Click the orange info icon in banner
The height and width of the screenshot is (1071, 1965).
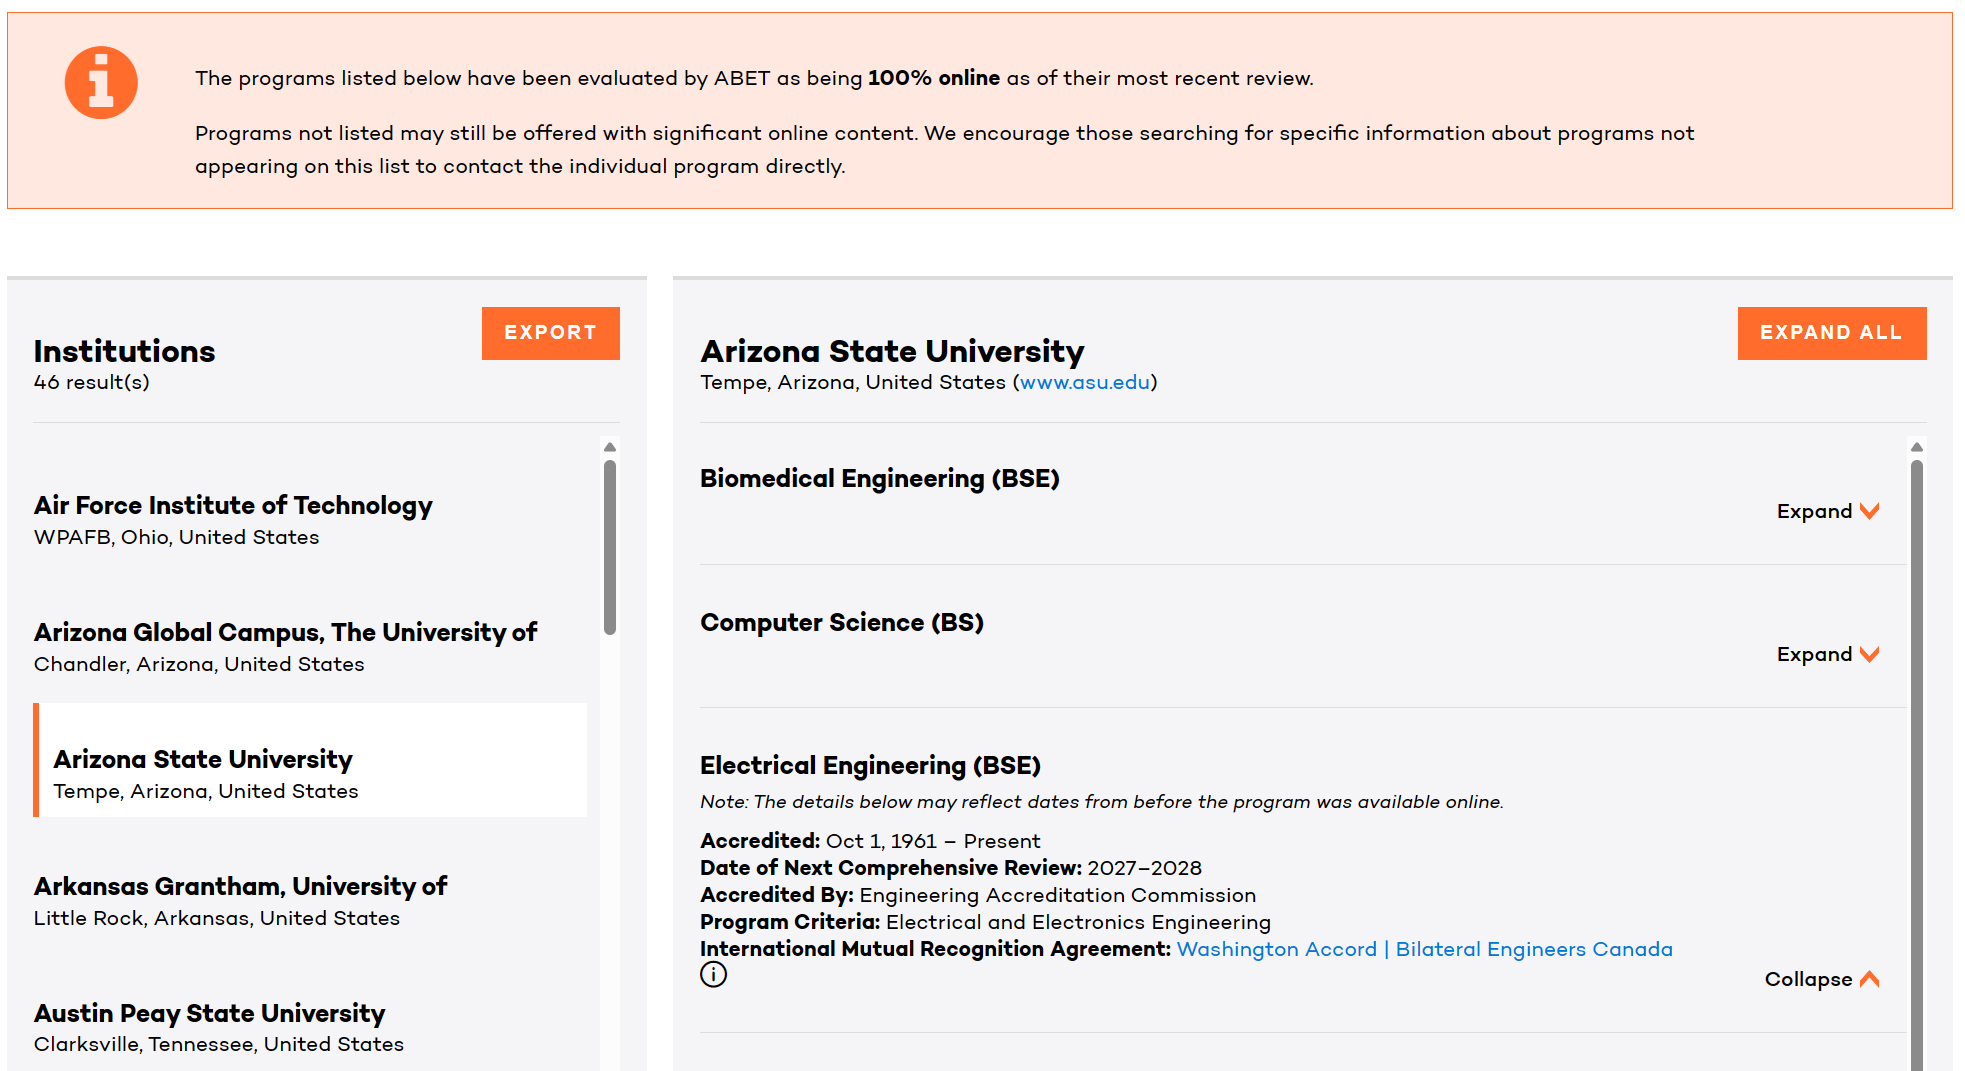pos(101,82)
